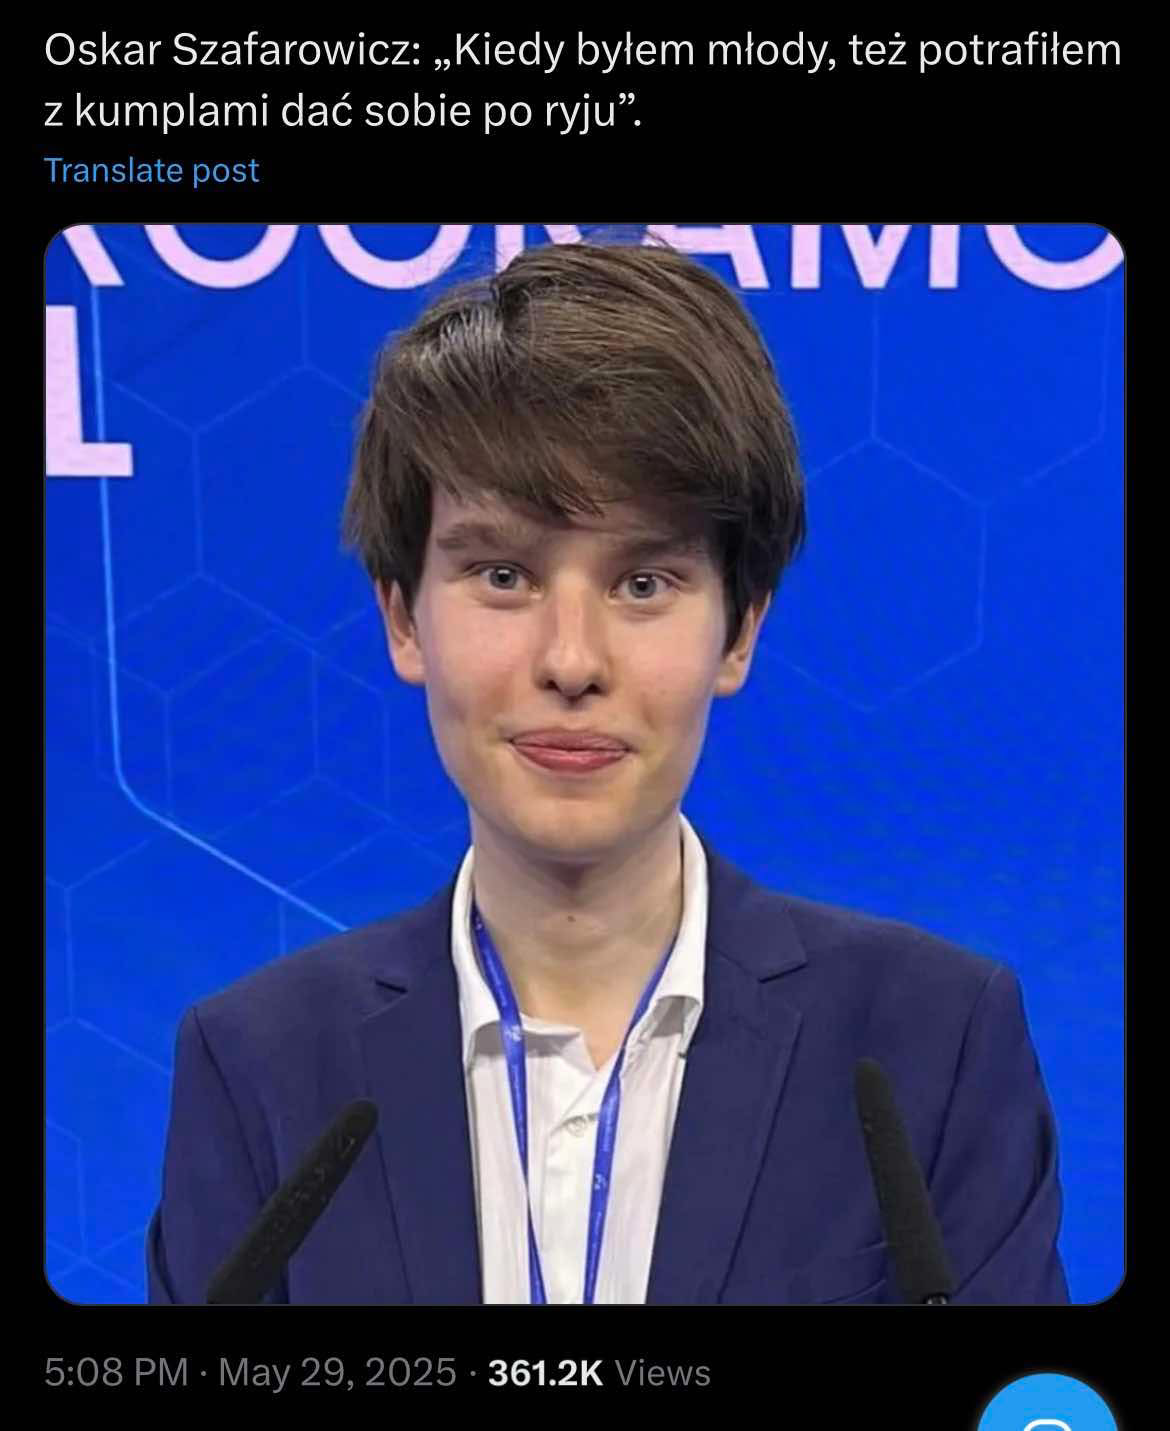Open the attached photo in full view
The height and width of the screenshot is (1431, 1170).
[585, 764]
